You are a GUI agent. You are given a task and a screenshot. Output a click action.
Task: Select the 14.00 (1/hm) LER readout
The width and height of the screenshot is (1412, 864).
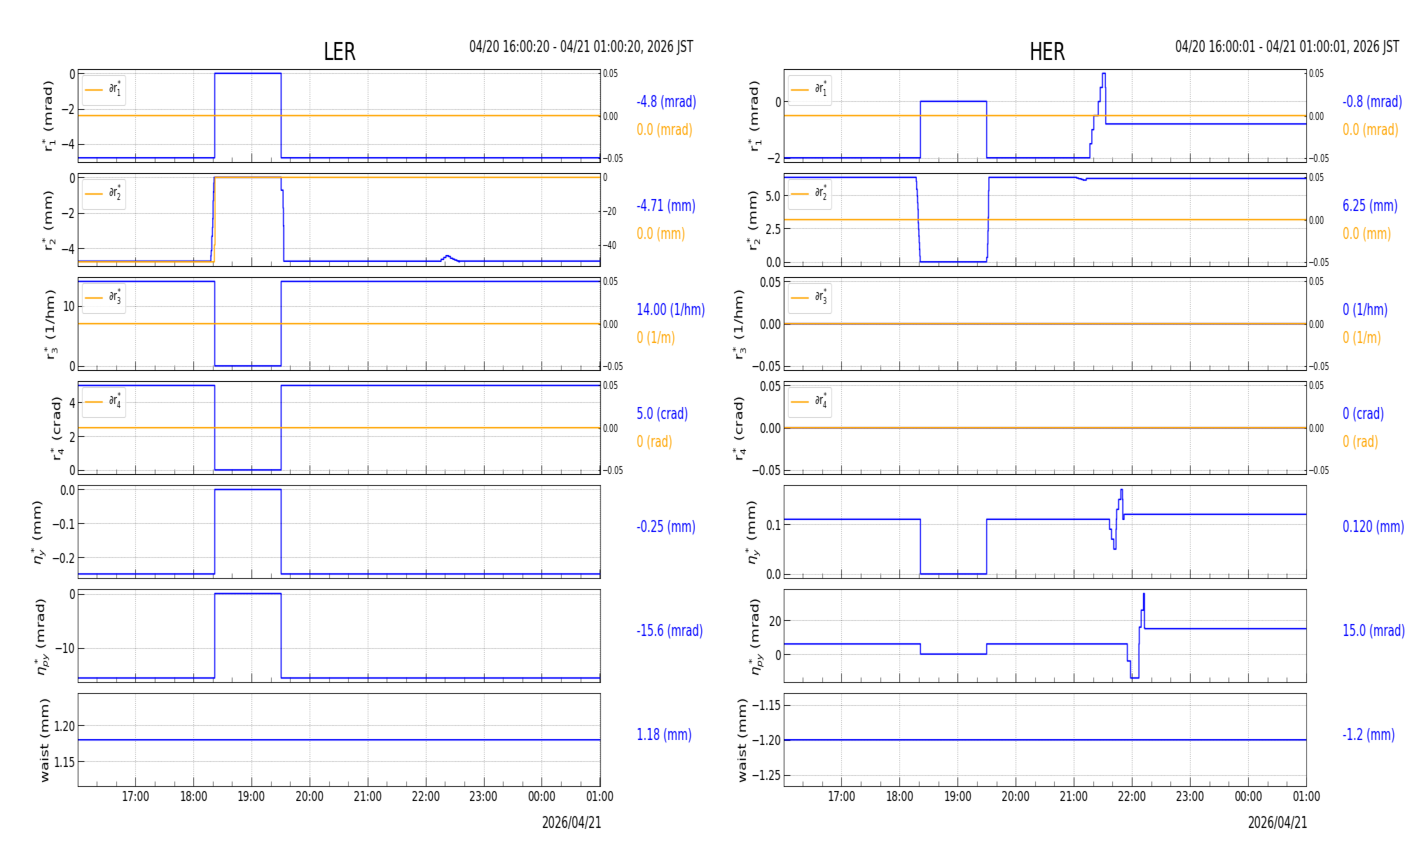pos(670,310)
